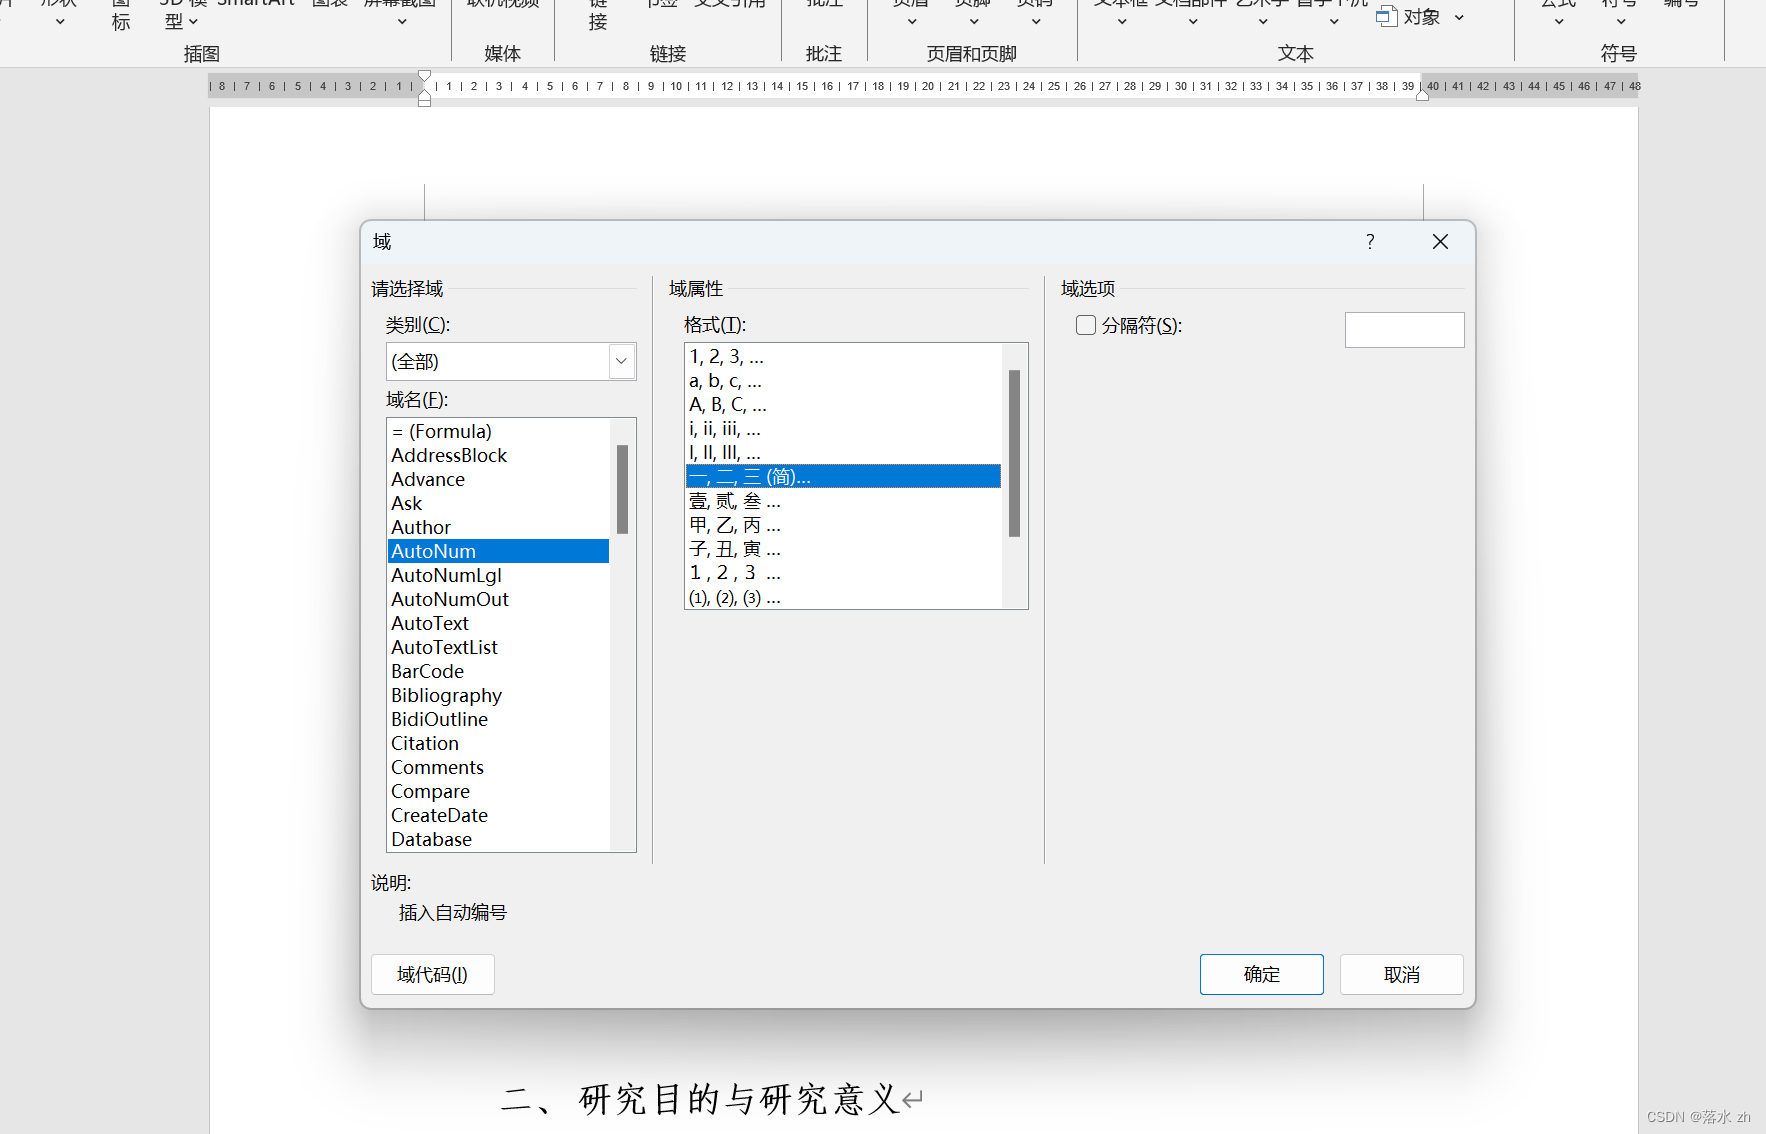Select Author field name
This screenshot has height=1134, width=1766.
coord(498,527)
